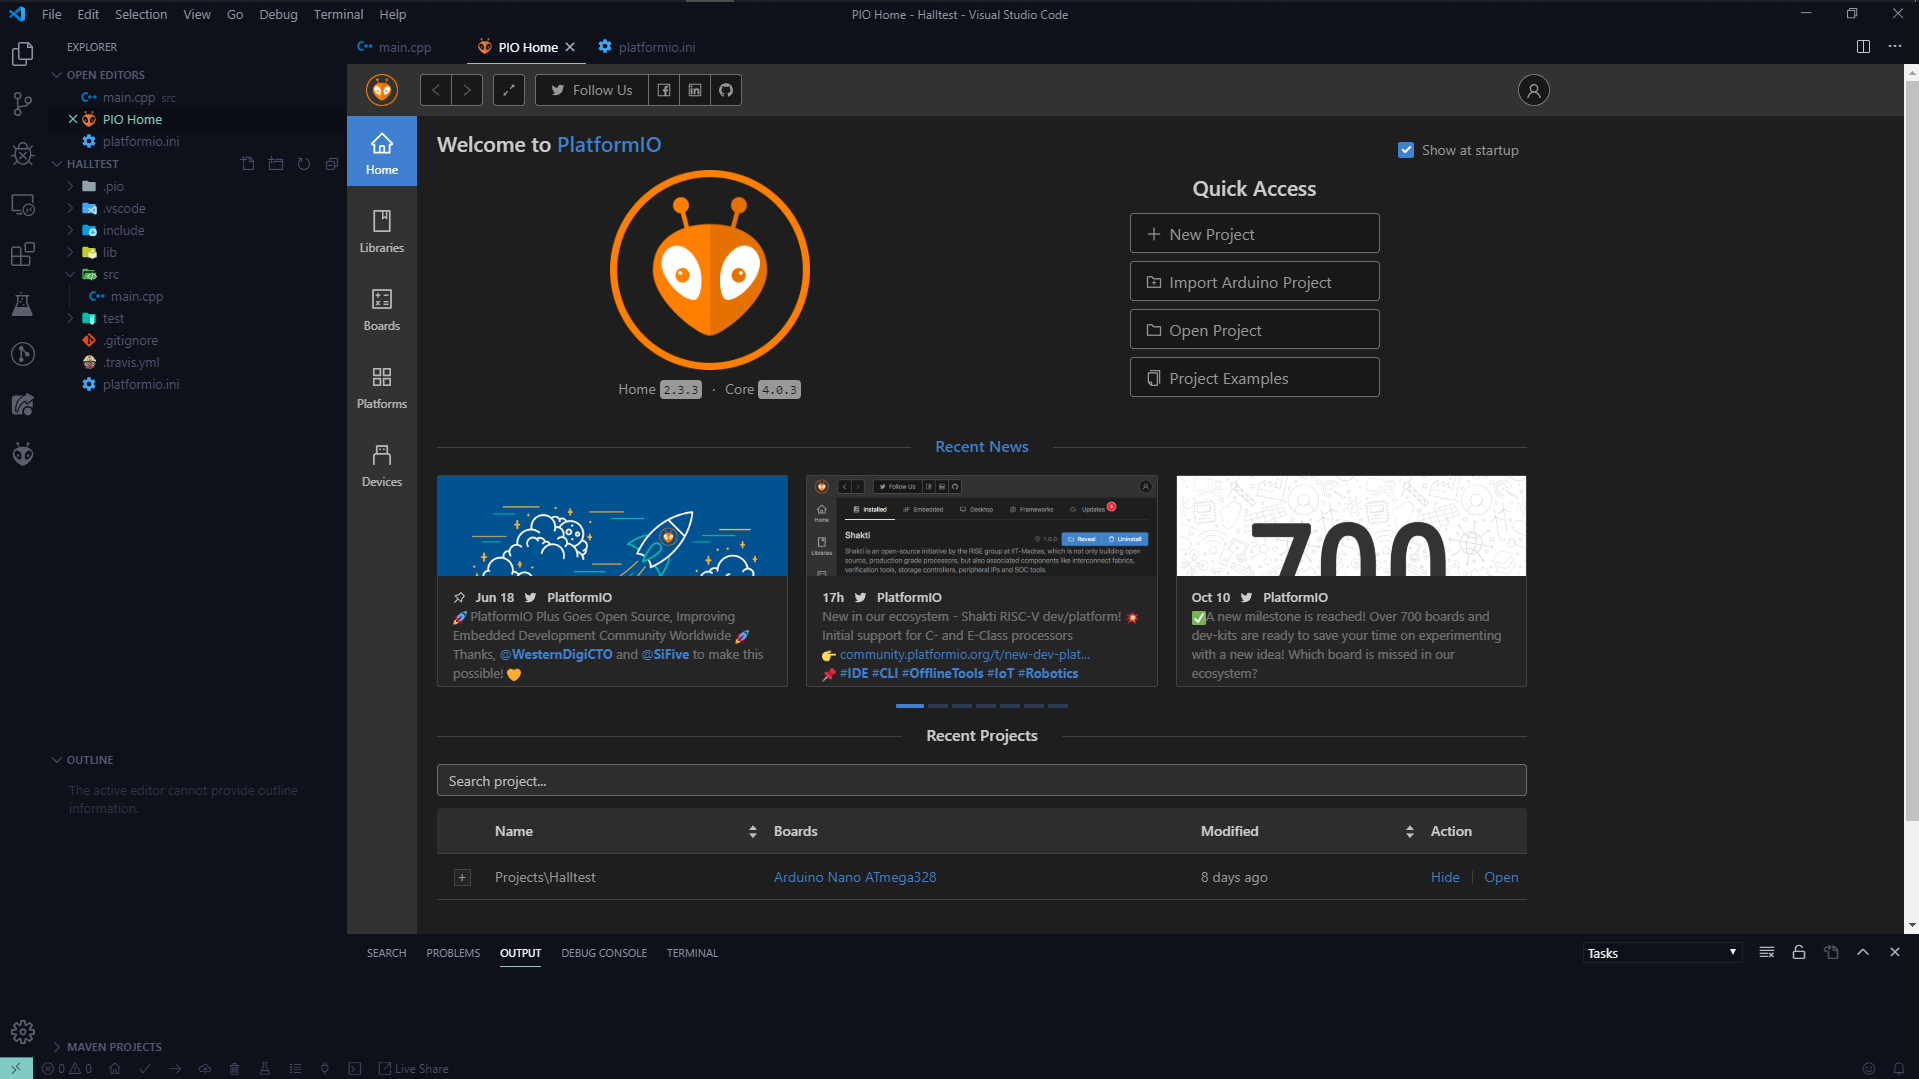Image resolution: width=1919 pixels, height=1079 pixels.
Task: Open the PlatformIO alien icon in activity bar
Action: click(22, 454)
